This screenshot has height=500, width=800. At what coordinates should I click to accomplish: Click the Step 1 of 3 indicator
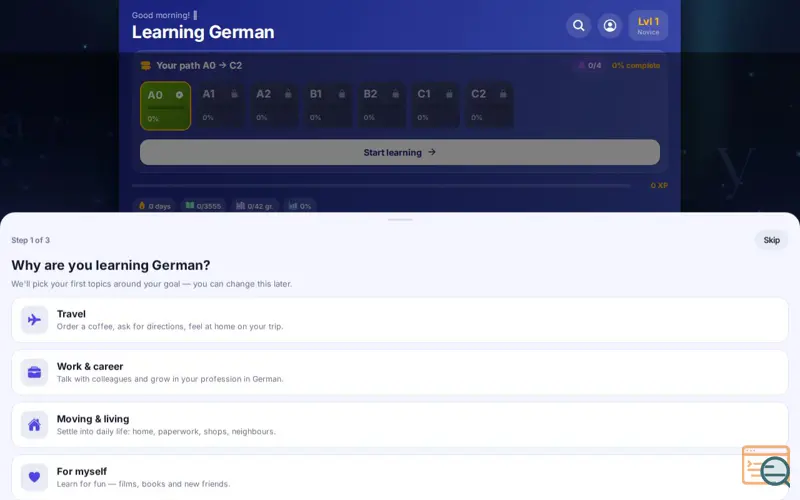coord(31,240)
